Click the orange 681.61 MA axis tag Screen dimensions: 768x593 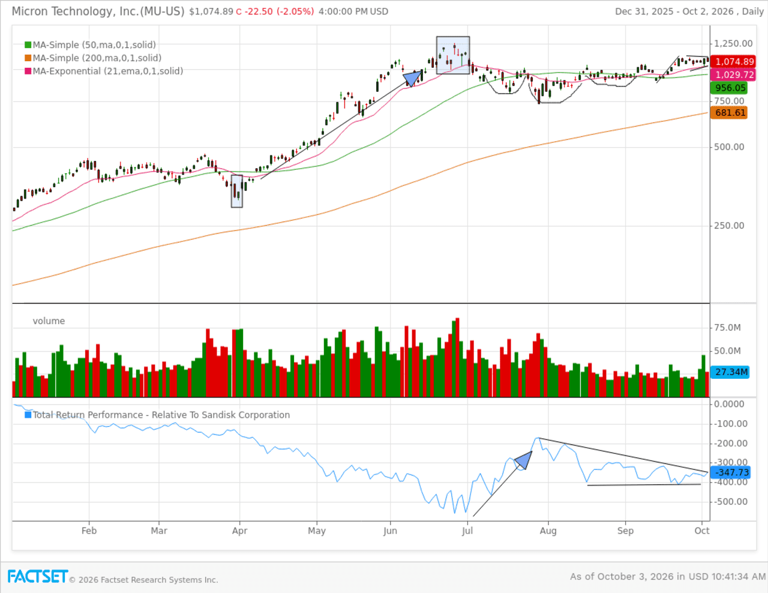[x=730, y=113]
